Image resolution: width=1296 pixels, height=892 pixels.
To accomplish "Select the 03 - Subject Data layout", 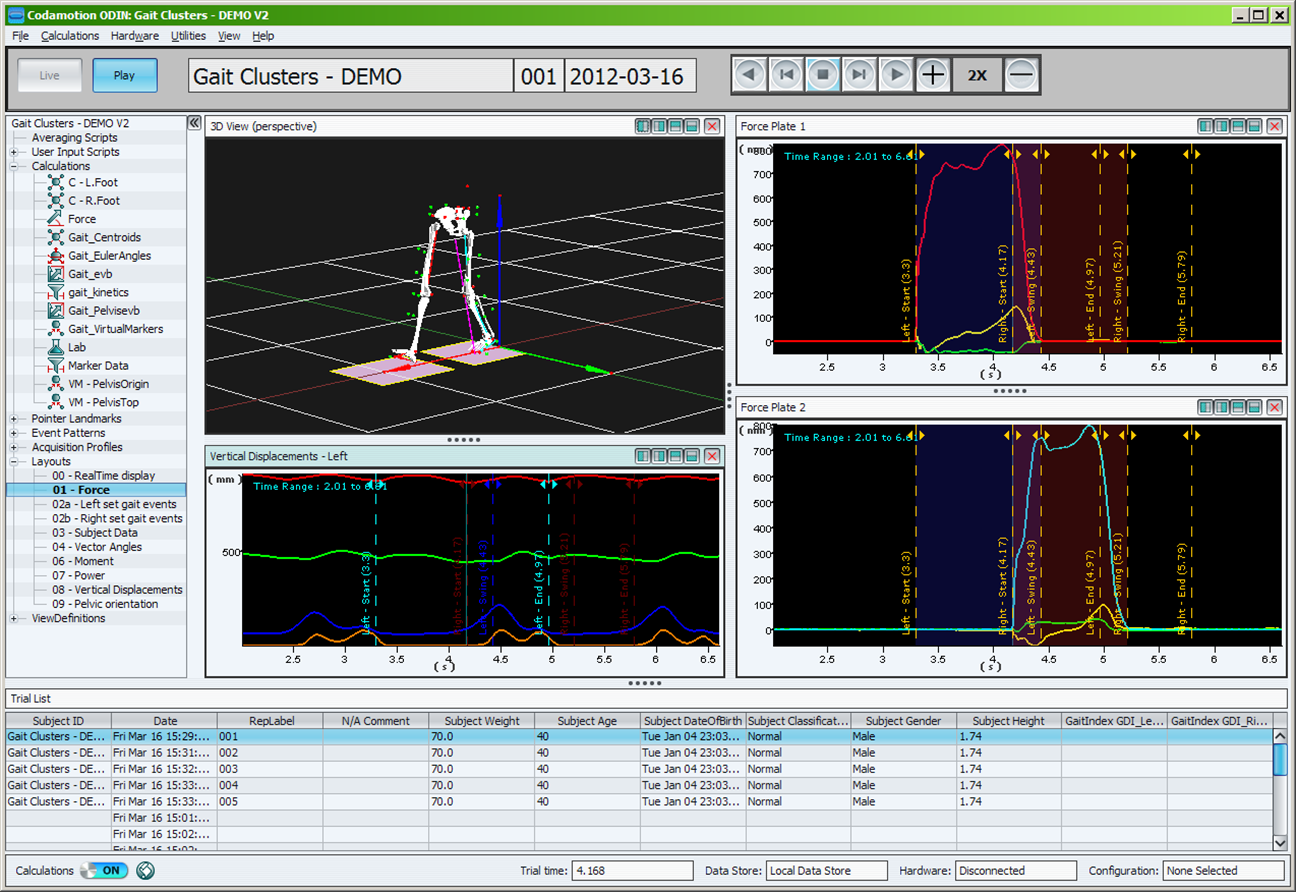I will (x=95, y=533).
